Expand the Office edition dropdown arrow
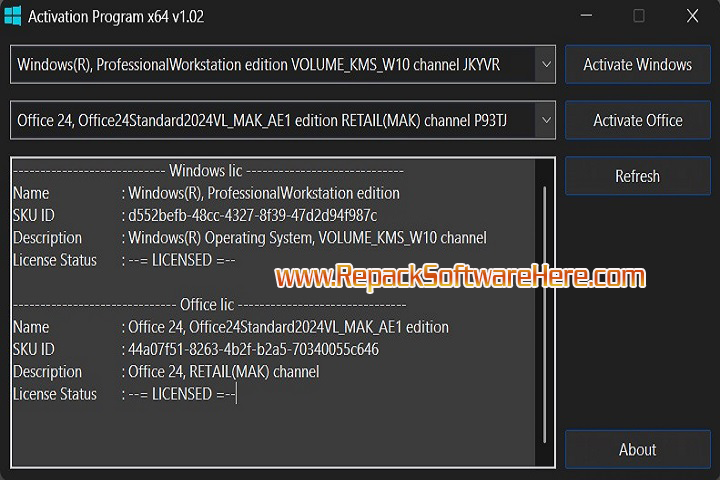The height and width of the screenshot is (480, 720). 546,120
